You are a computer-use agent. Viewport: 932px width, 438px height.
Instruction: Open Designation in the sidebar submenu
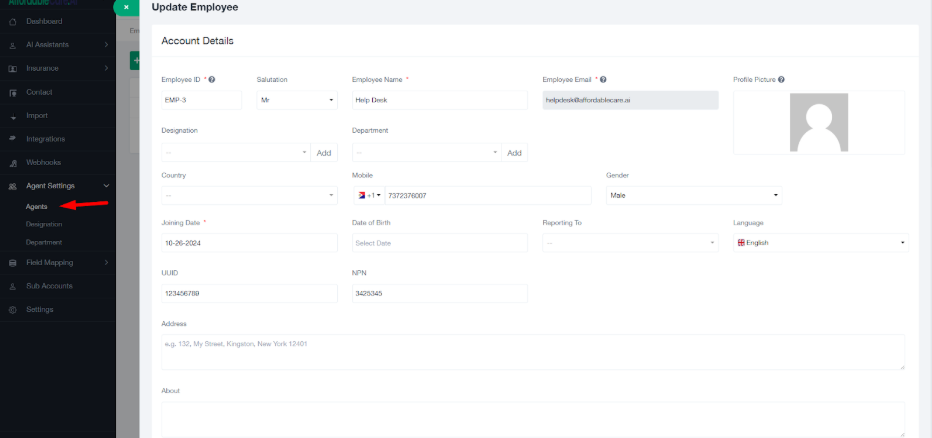click(x=44, y=224)
